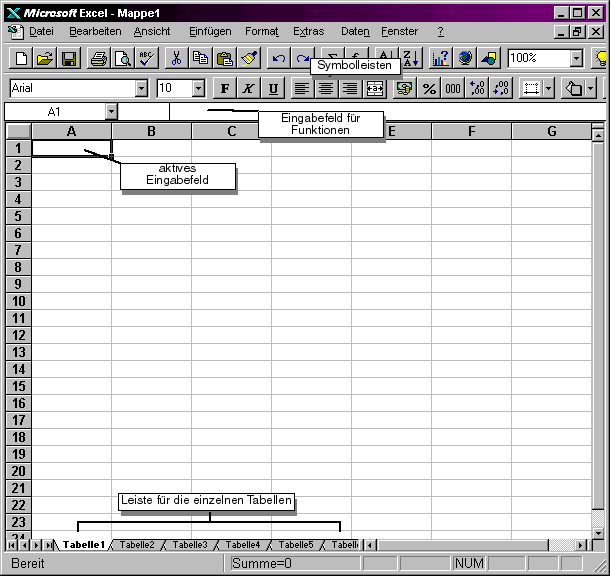Expand the Arial font name dropdown
Screen dimensions: 610x576
click(x=142, y=89)
